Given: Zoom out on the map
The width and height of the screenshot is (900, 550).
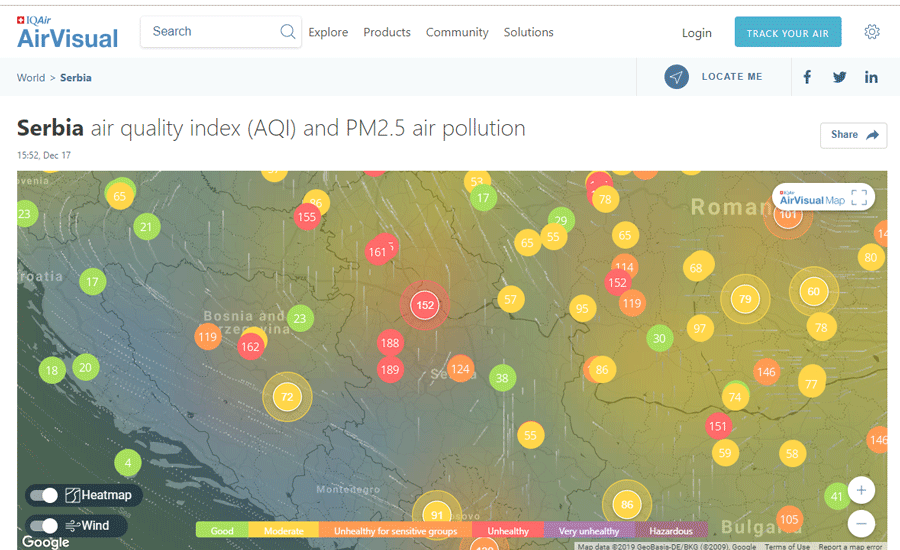Looking at the screenshot, I should click(x=861, y=523).
